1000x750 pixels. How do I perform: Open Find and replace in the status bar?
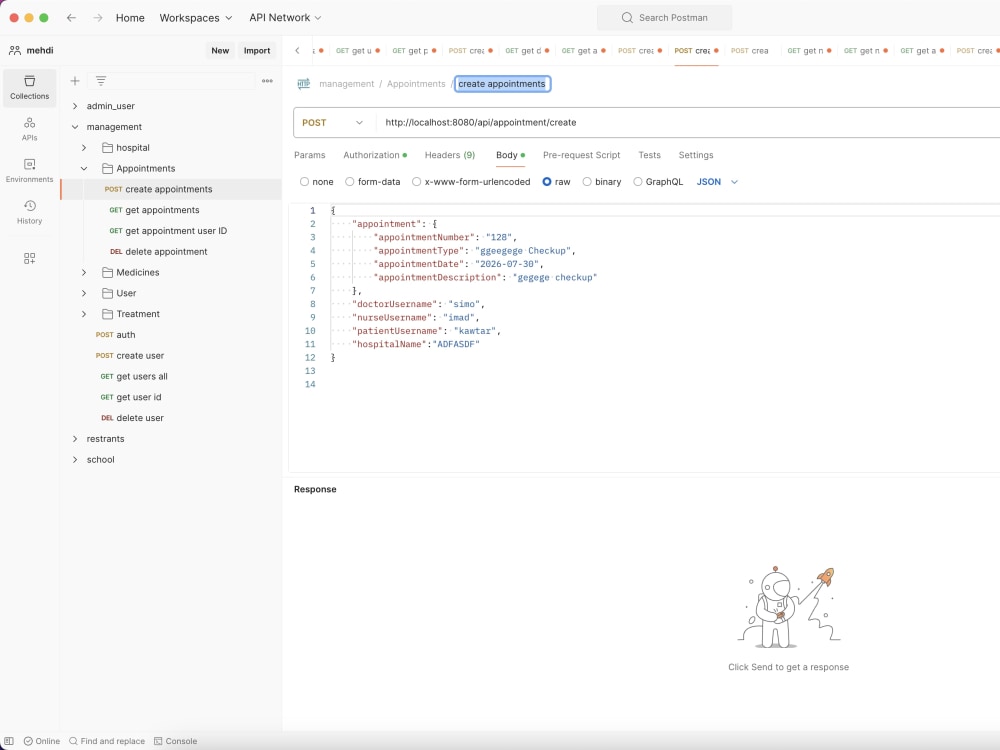(107, 741)
